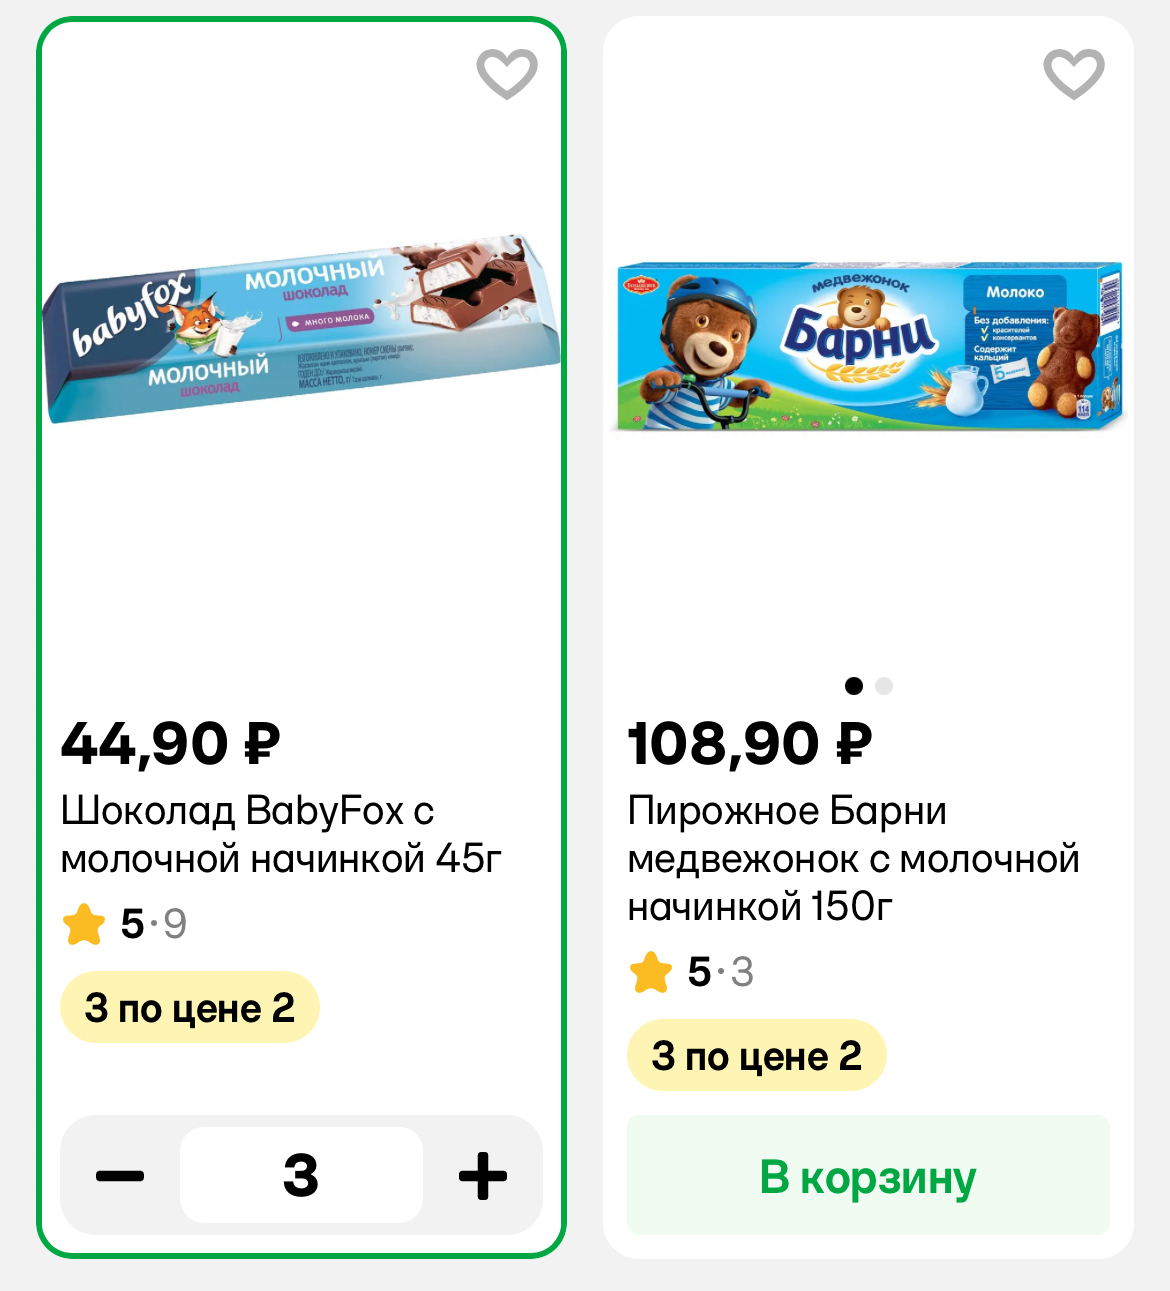The width and height of the screenshot is (1170, 1291).
Task: Click the 108,90 ₽ price
Action: [x=750, y=744]
